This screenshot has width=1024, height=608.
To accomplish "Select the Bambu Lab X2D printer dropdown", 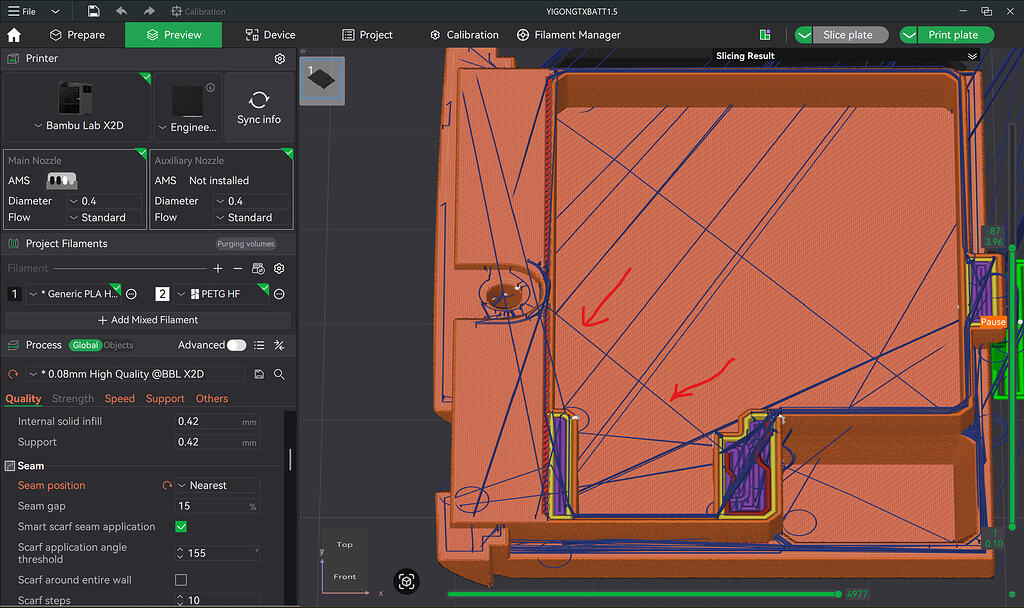I will coord(78,125).
